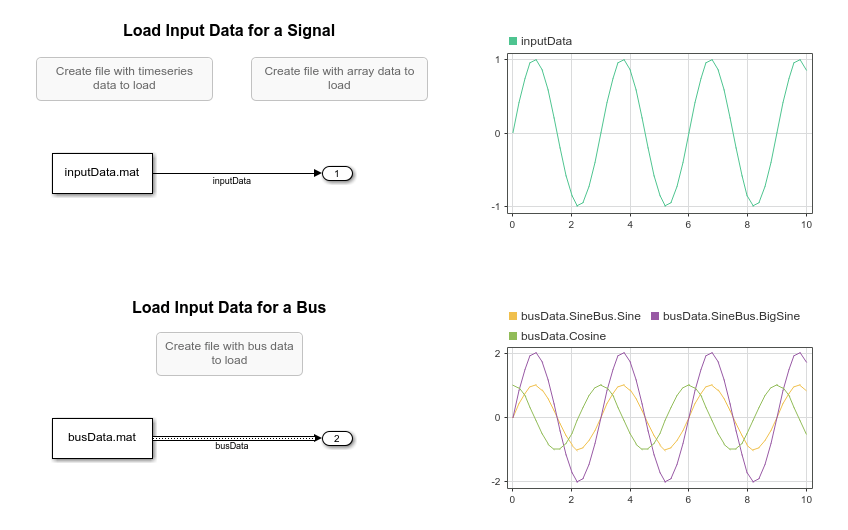Click 'Create file with bus data' button
The image size is (848, 530).
(229, 353)
